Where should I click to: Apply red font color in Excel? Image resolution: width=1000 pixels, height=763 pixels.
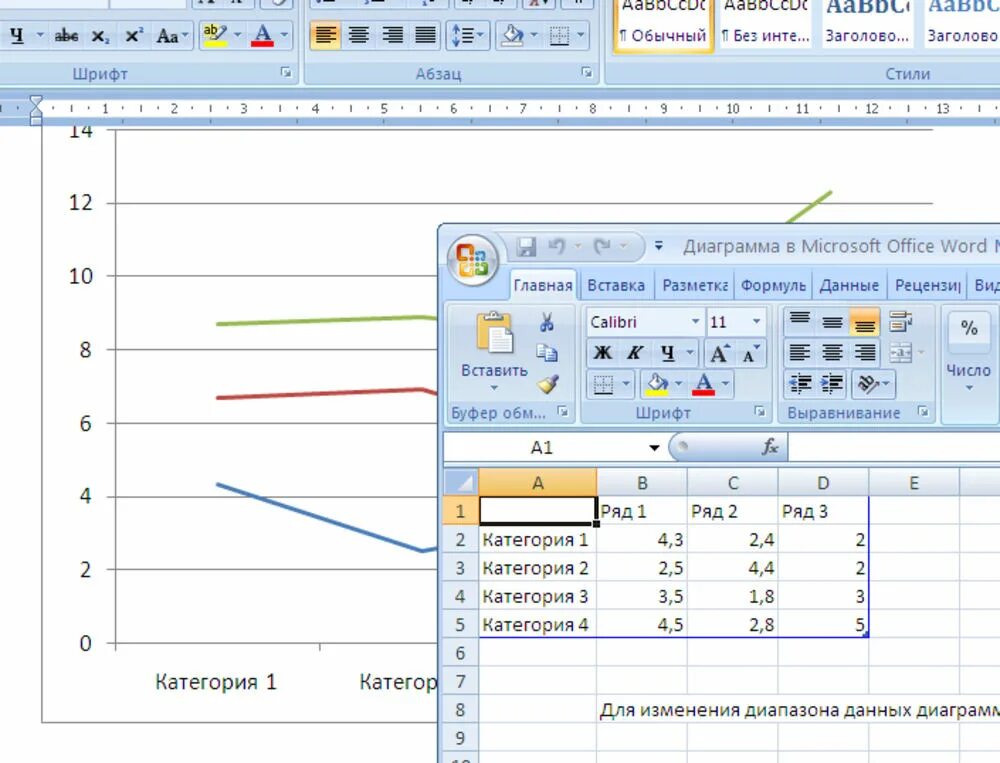704,384
